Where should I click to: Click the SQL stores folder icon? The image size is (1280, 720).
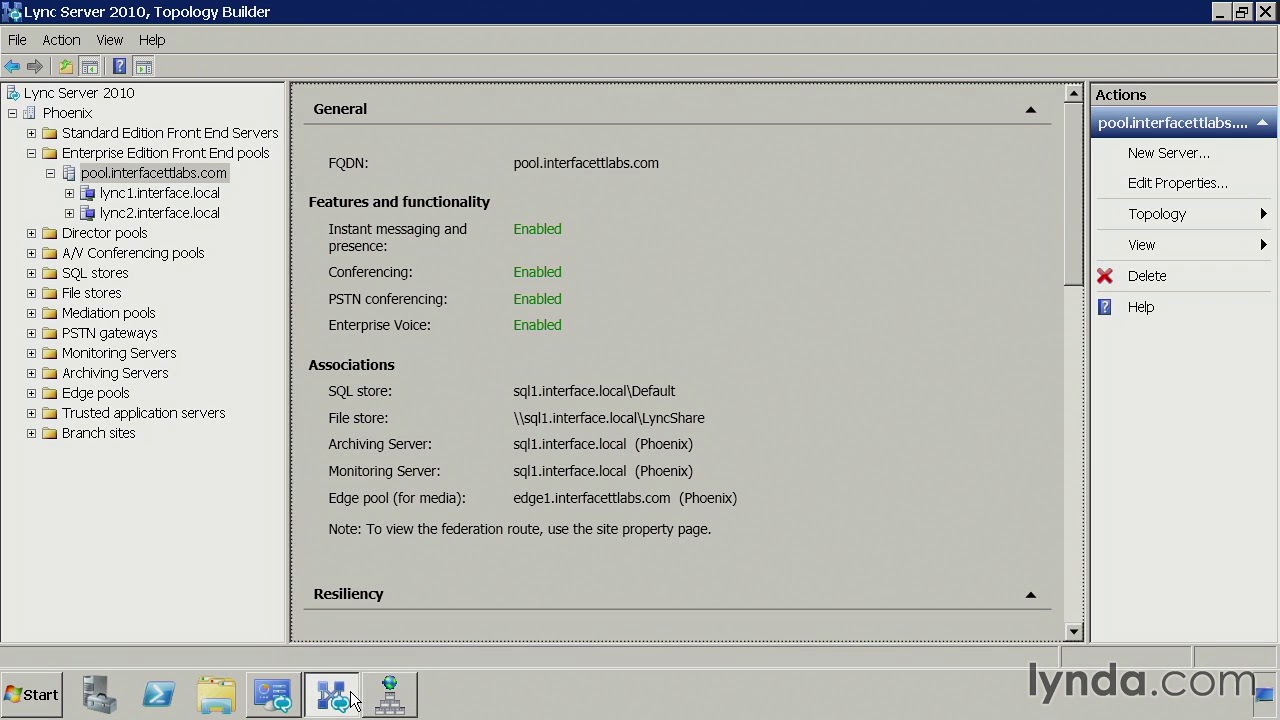tap(49, 273)
